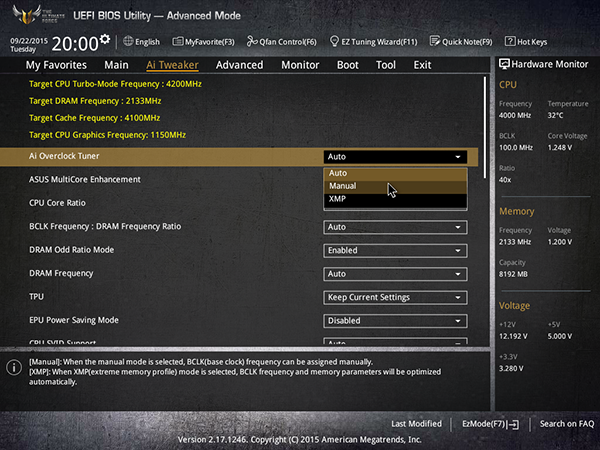Click Search on FAQ
This screenshot has width=600, height=450.
tap(567, 424)
